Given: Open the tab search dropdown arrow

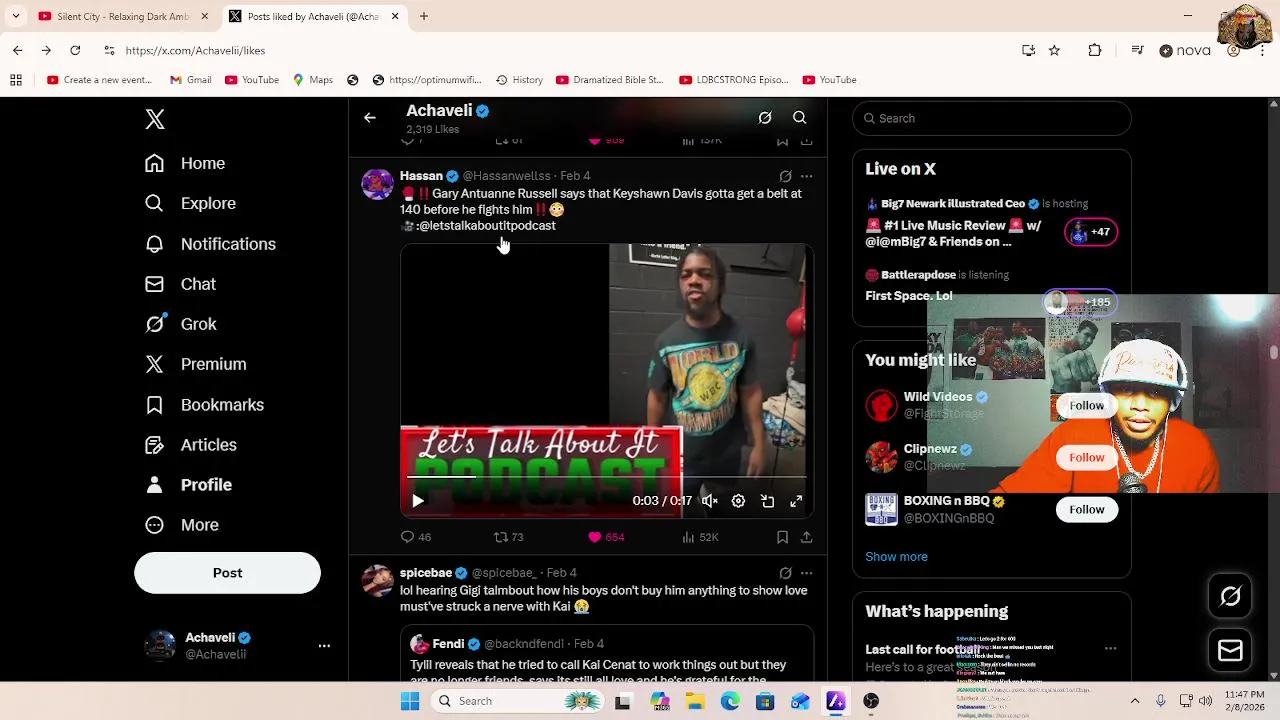Looking at the screenshot, I should tap(15, 16).
